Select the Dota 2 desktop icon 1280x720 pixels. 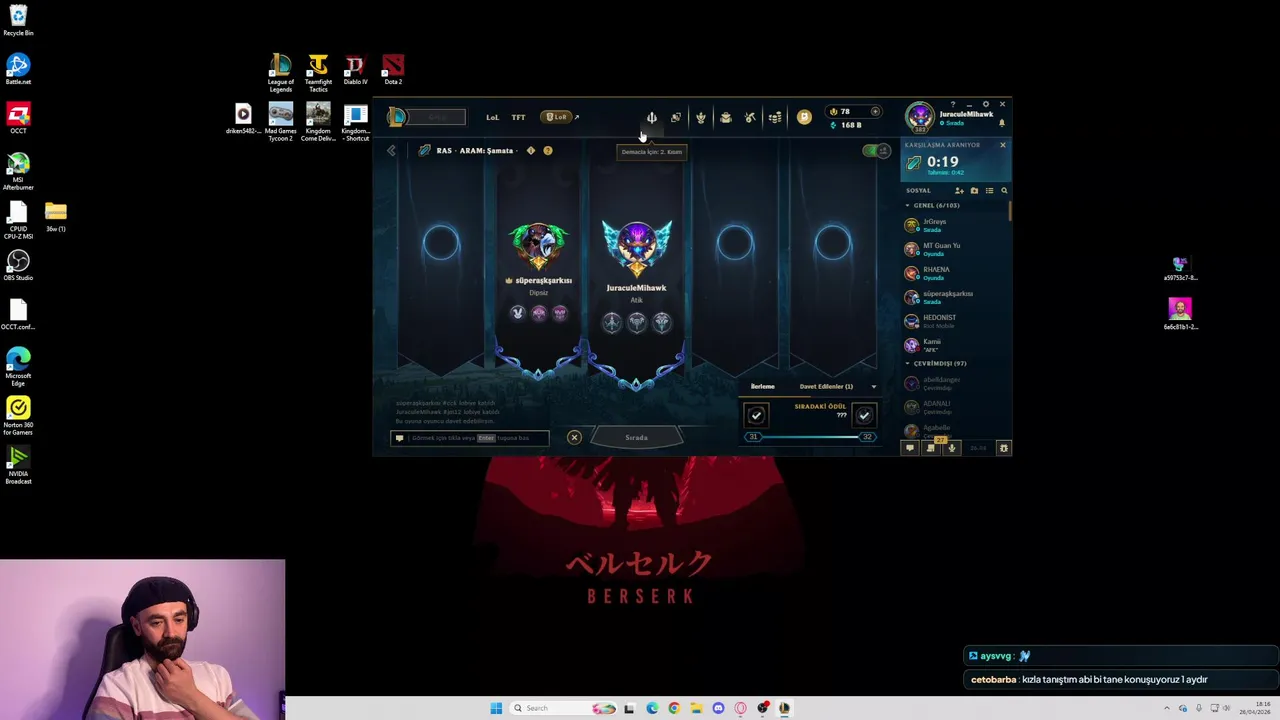(x=393, y=66)
